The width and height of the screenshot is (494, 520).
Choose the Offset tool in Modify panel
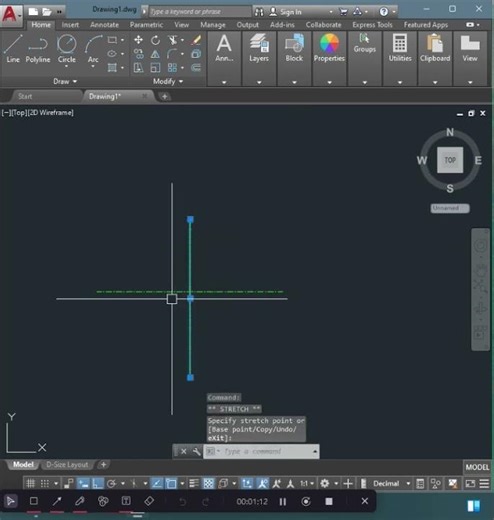point(196,68)
